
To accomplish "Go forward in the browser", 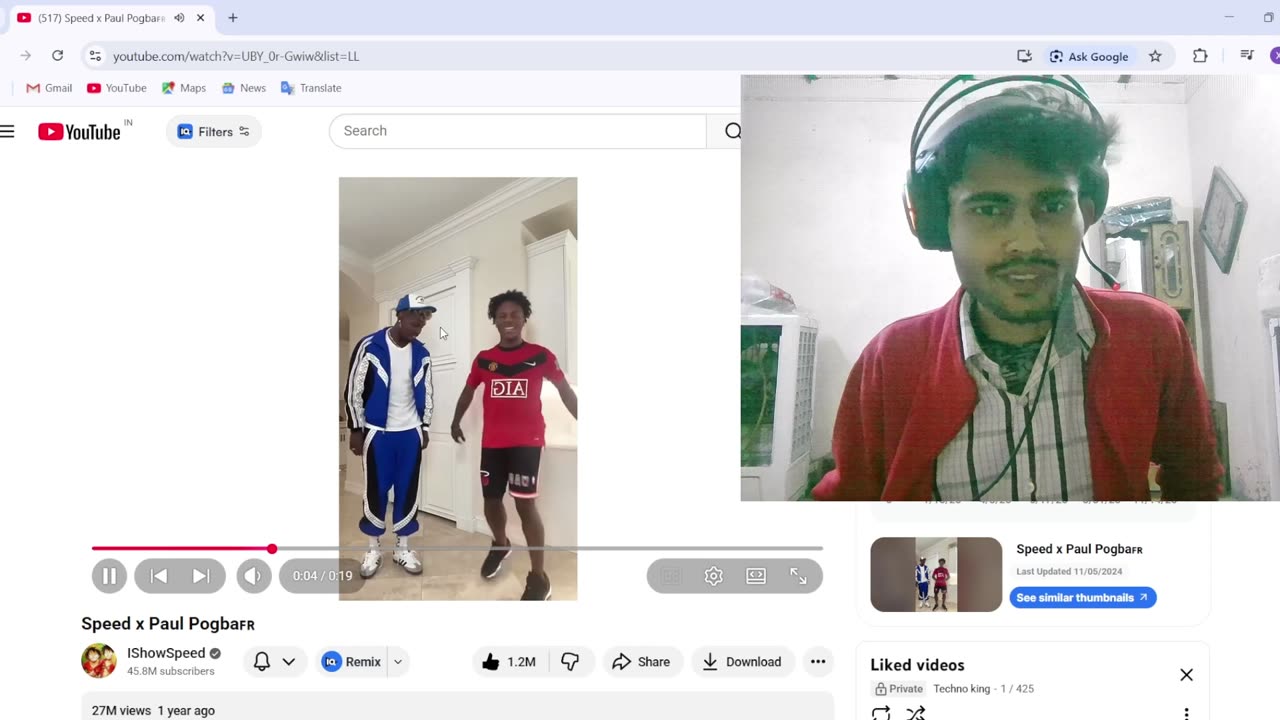I will coord(25,56).
